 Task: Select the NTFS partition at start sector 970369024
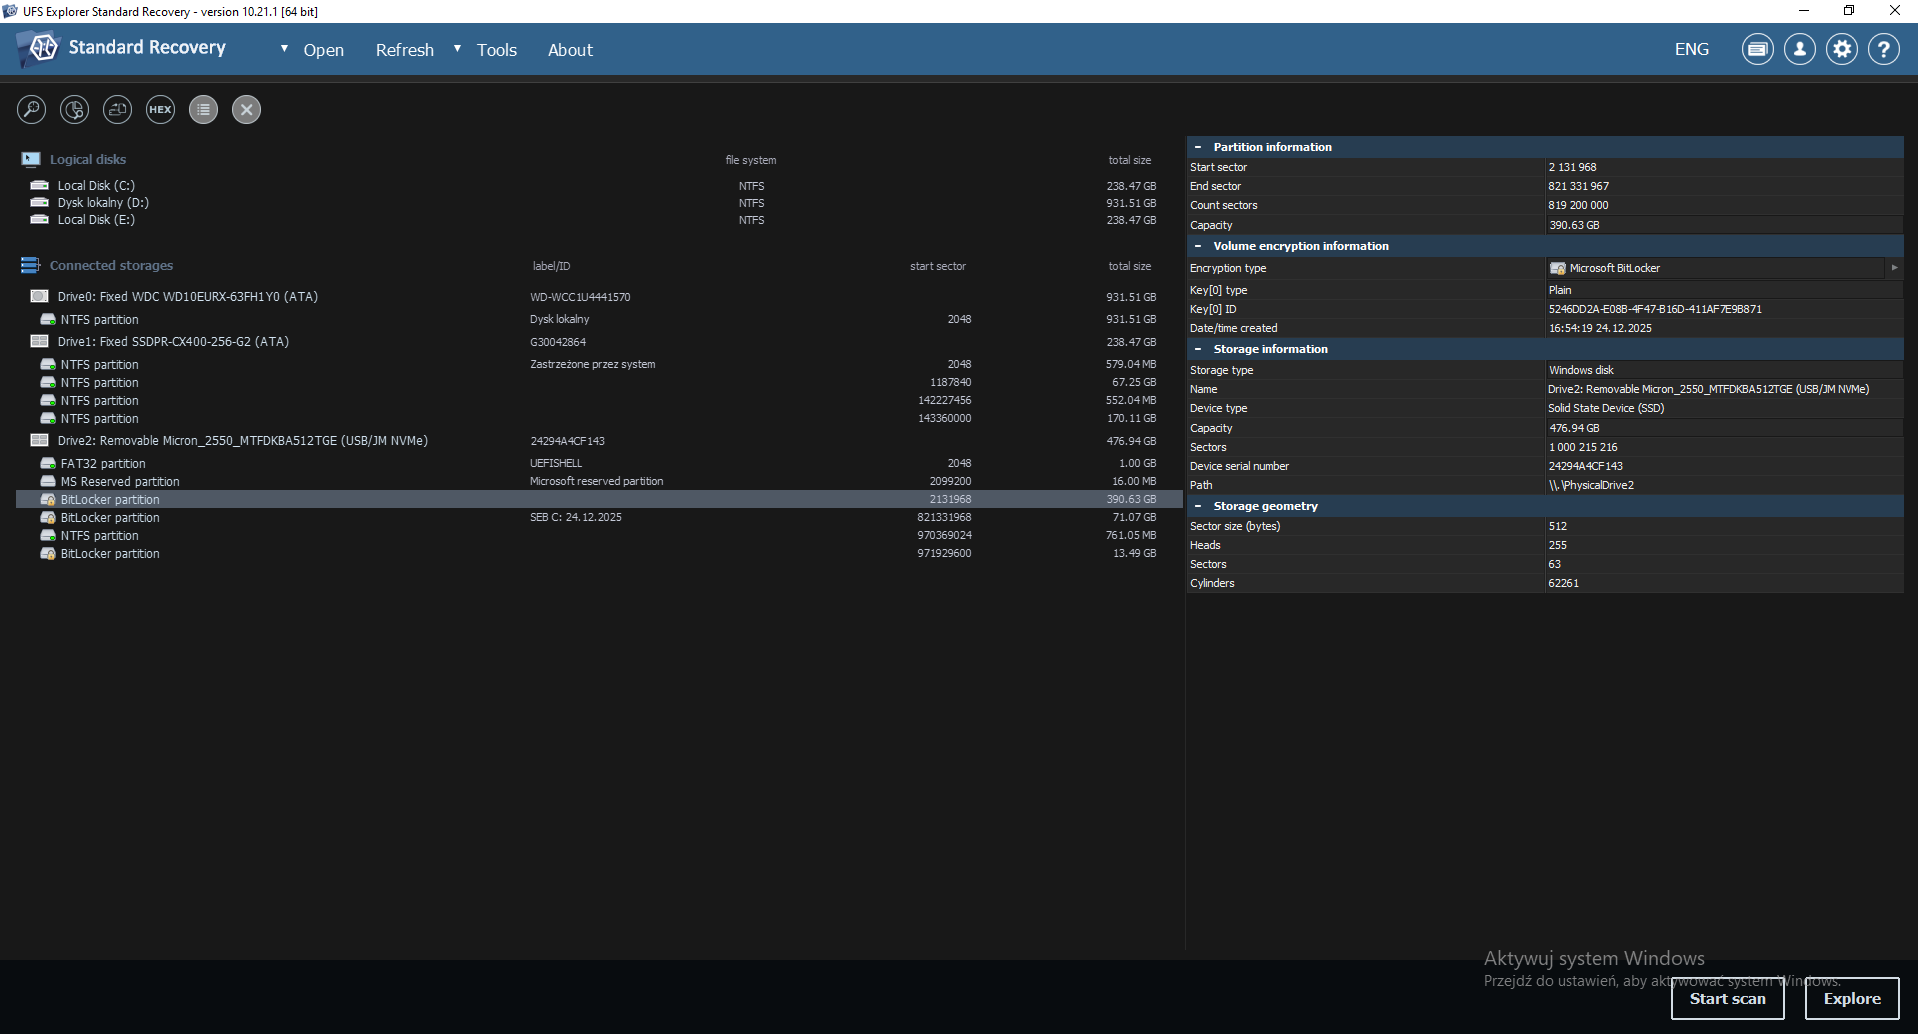click(x=599, y=536)
